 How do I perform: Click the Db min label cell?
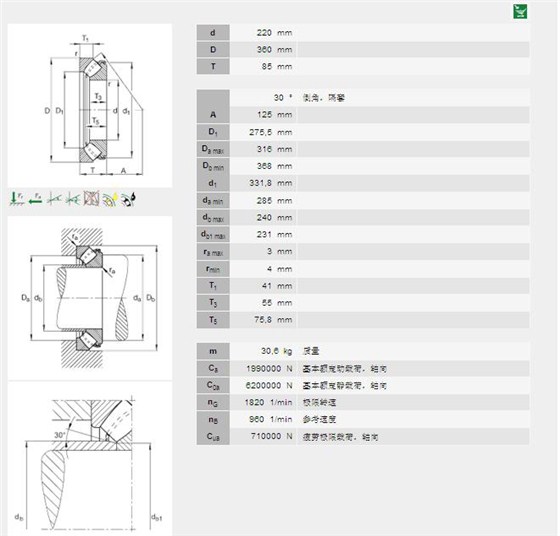[213, 166]
